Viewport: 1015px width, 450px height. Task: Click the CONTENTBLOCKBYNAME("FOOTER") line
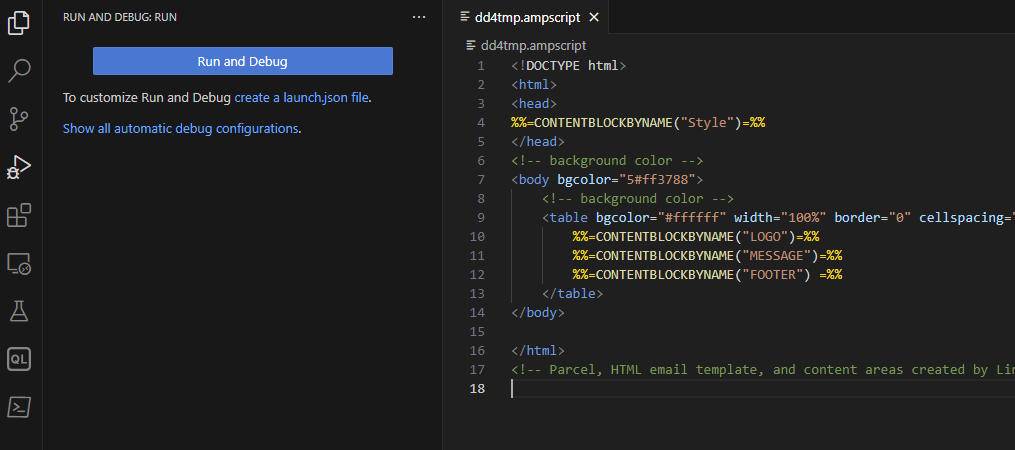pos(700,274)
